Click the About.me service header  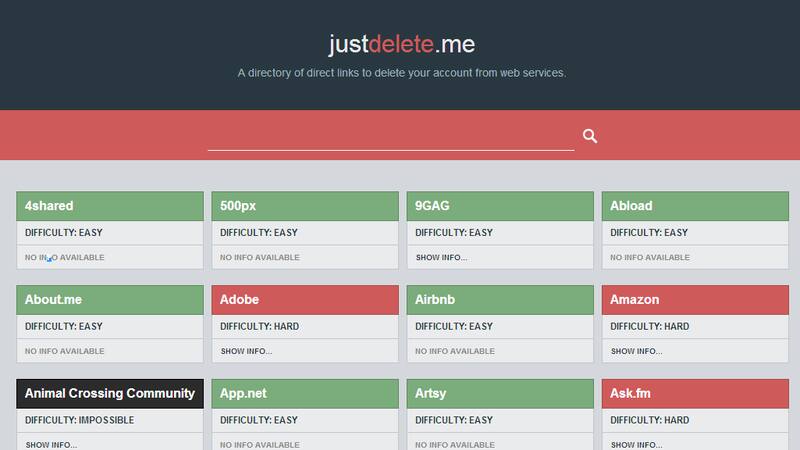pyautogui.click(x=109, y=300)
